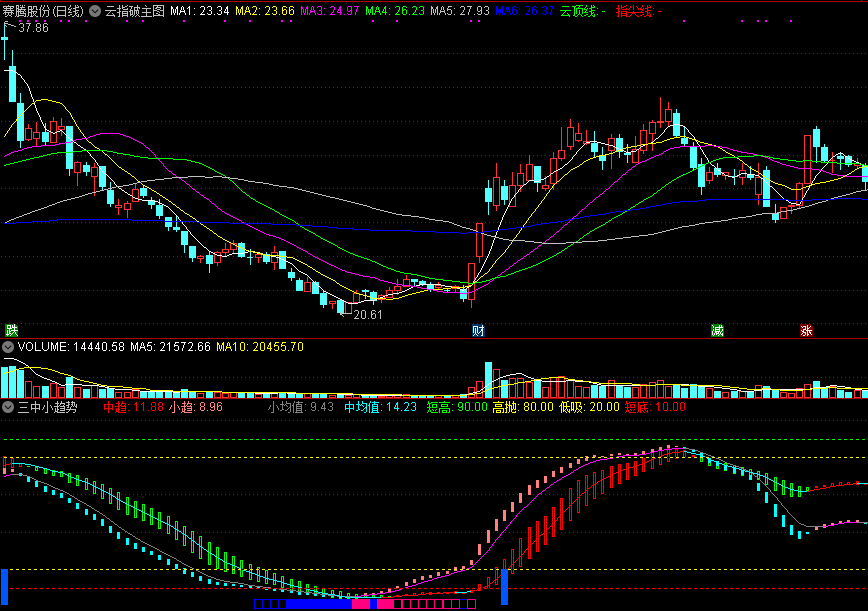
Task: Select the blue MA6: 26.37 label
Action: (524, 11)
